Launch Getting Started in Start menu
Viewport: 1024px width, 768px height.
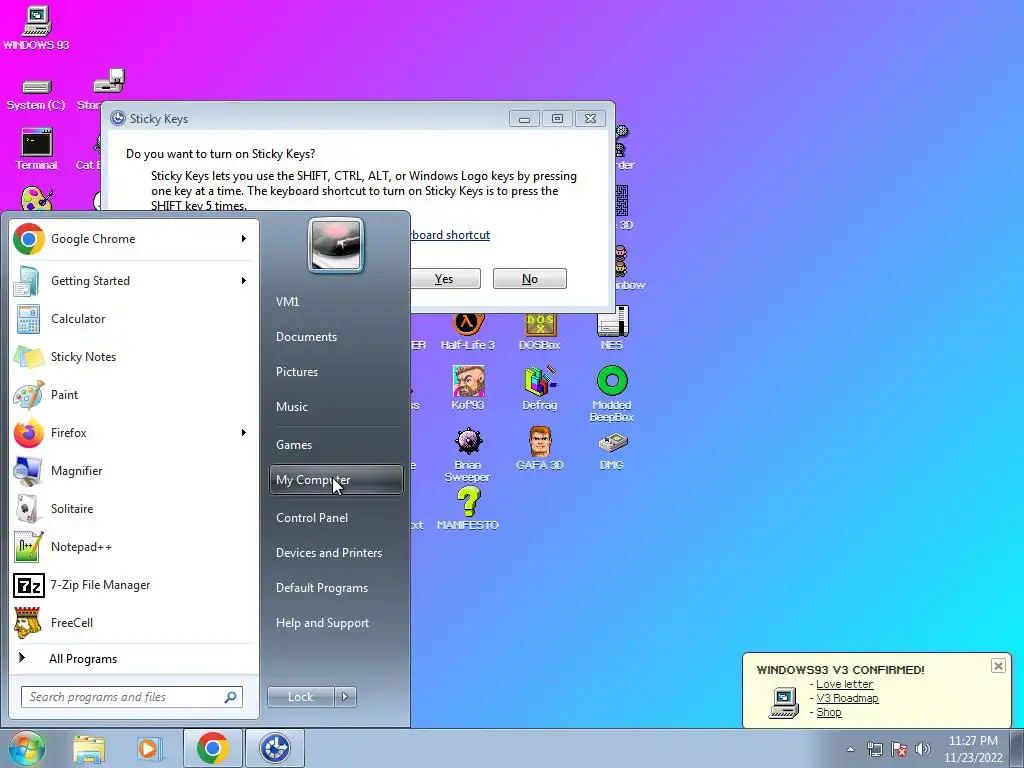point(131,281)
